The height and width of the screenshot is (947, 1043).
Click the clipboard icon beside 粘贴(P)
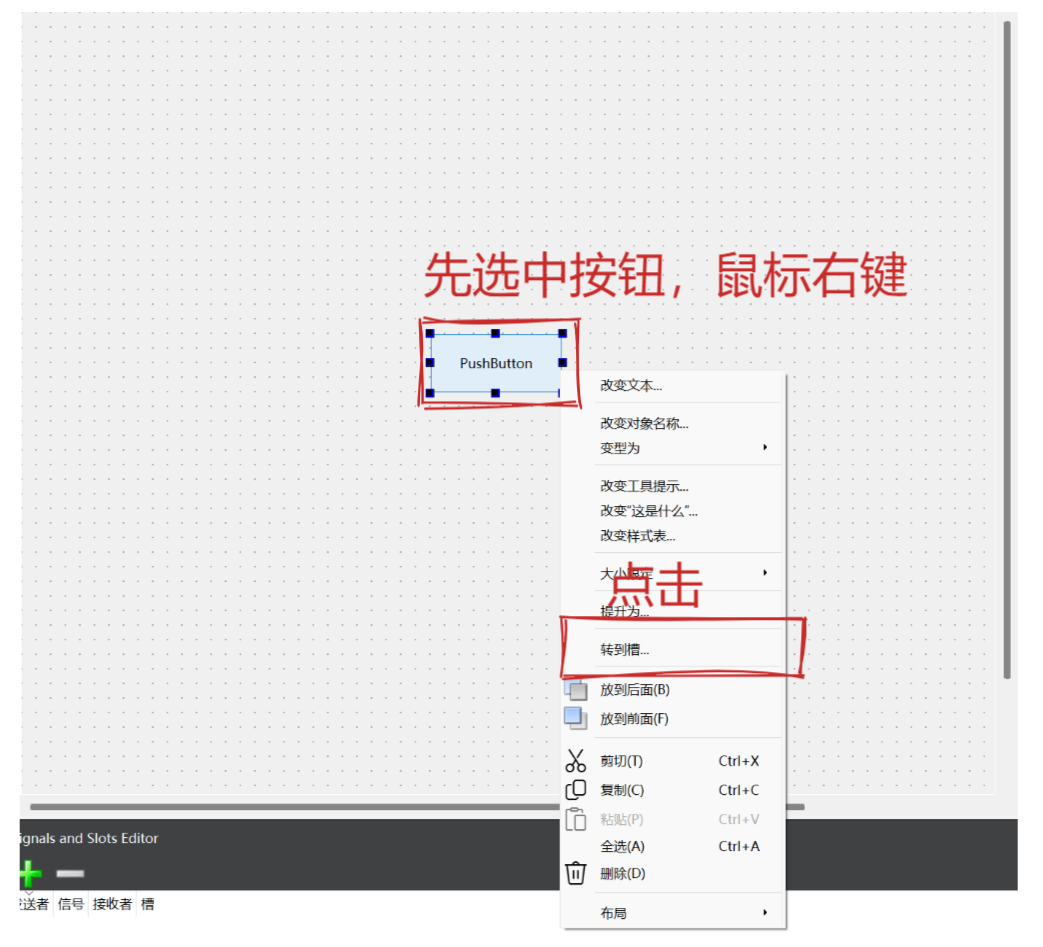(575, 819)
